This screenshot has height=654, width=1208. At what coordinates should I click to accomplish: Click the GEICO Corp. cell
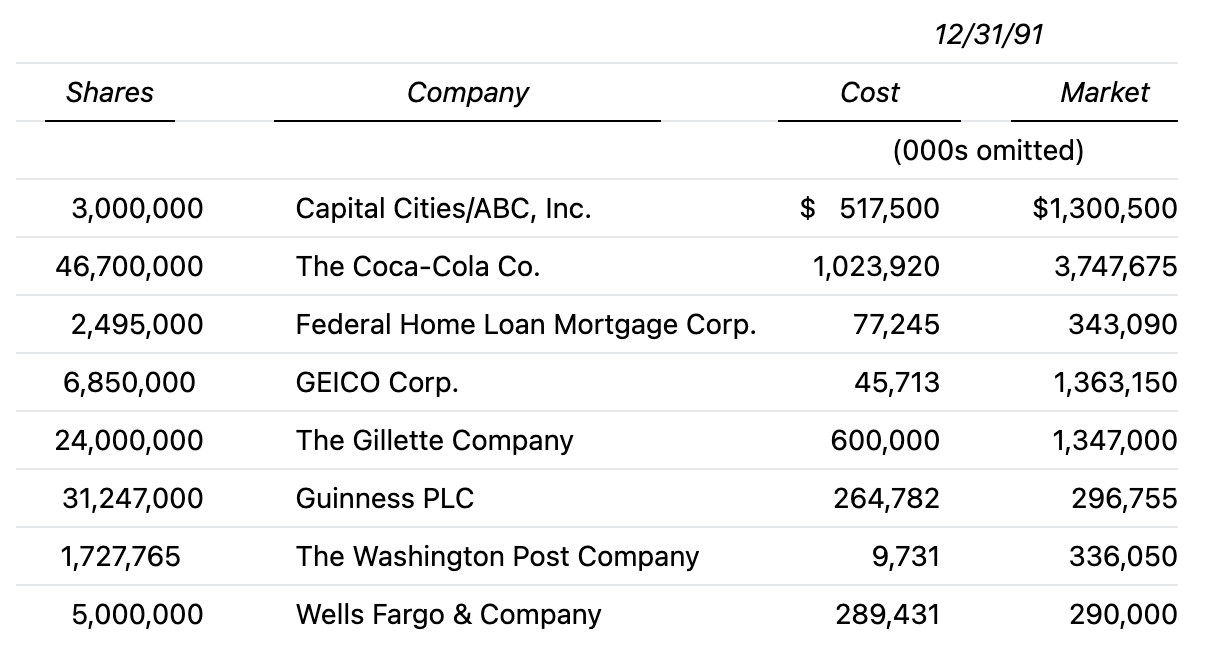377,383
